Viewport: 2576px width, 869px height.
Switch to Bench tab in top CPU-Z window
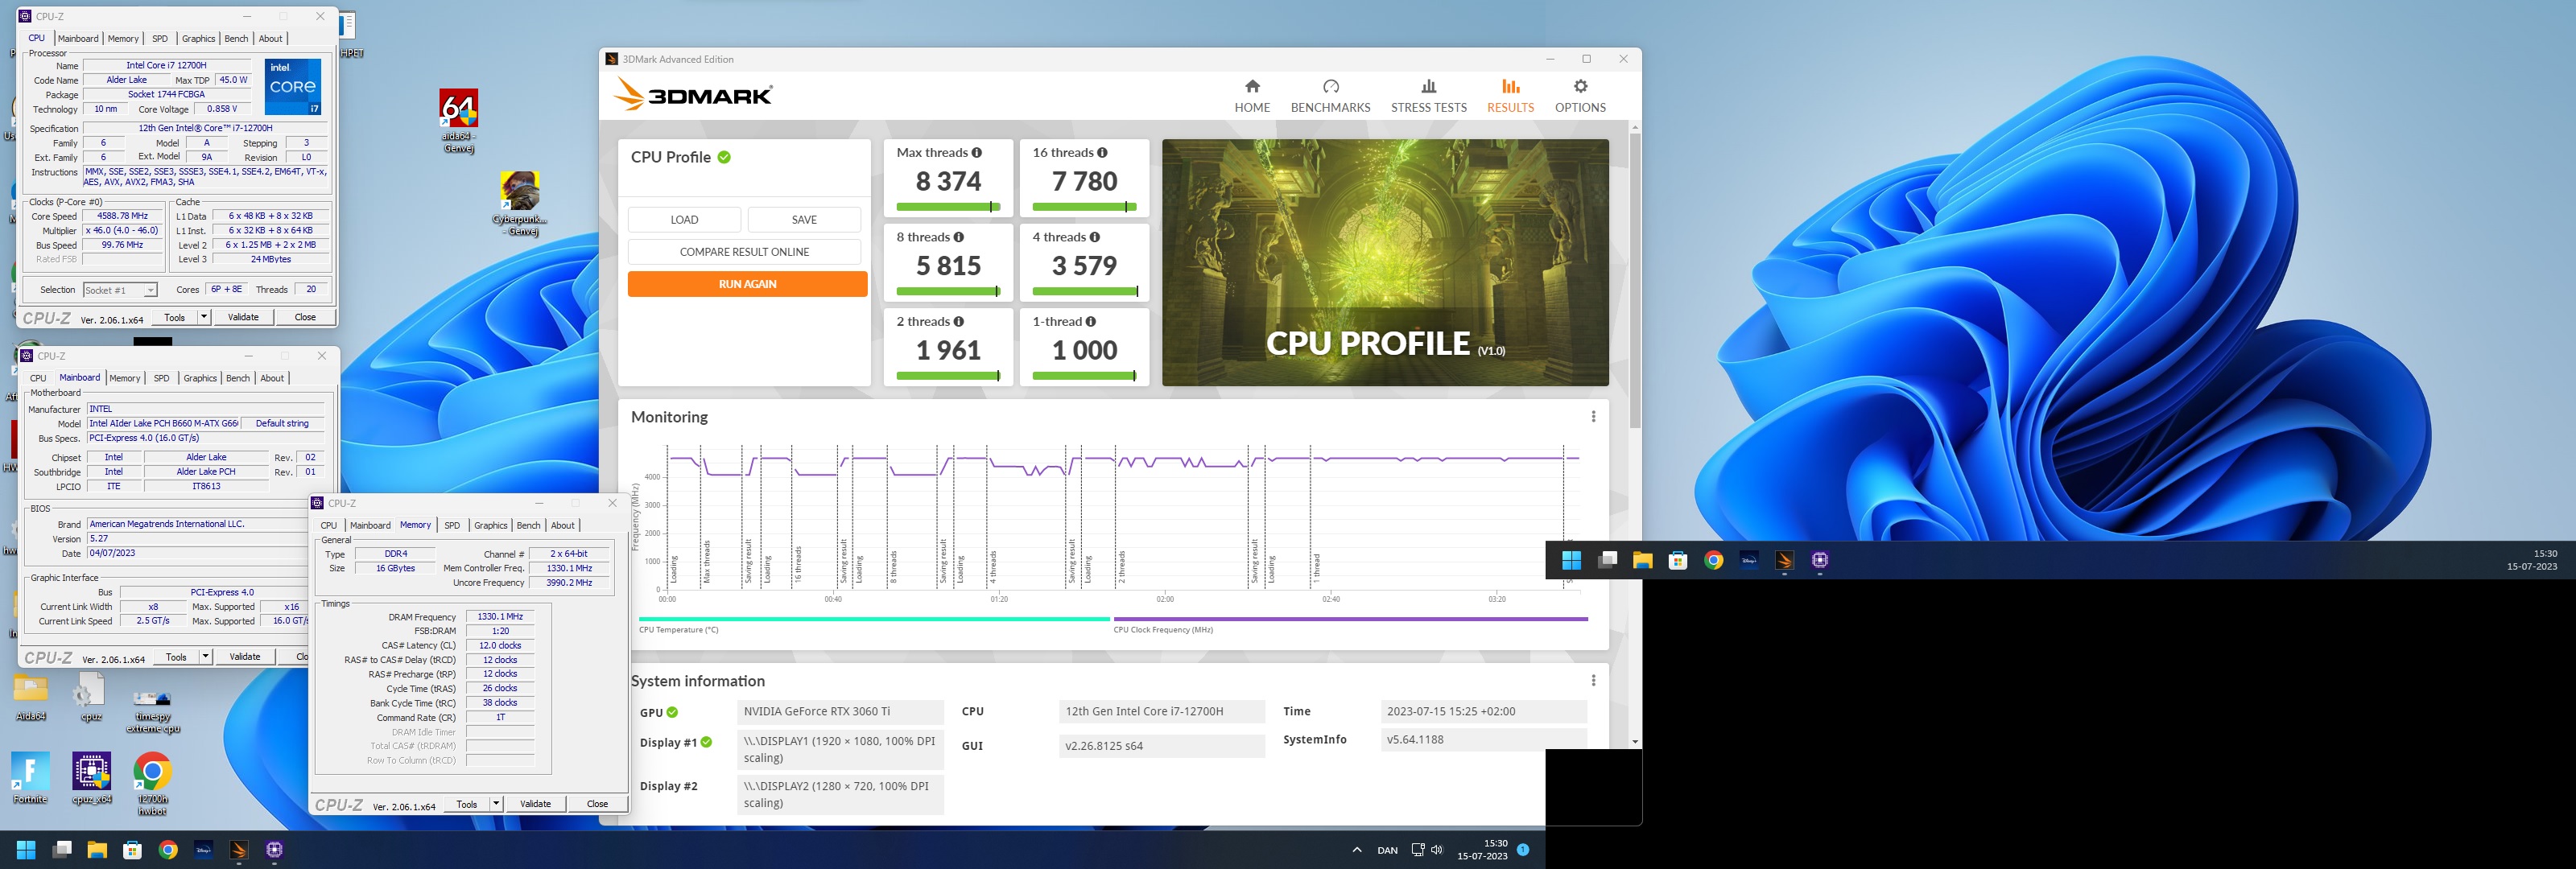236,38
